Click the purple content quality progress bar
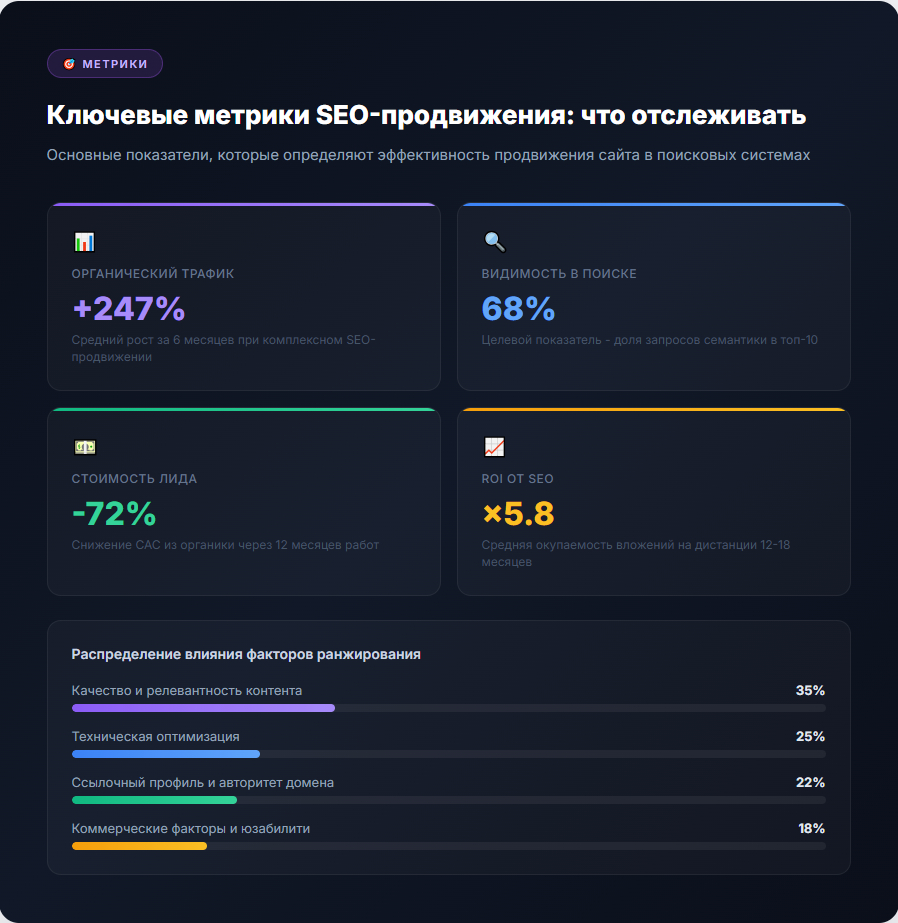The width and height of the screenshot is (898, 923). [203, 708]
